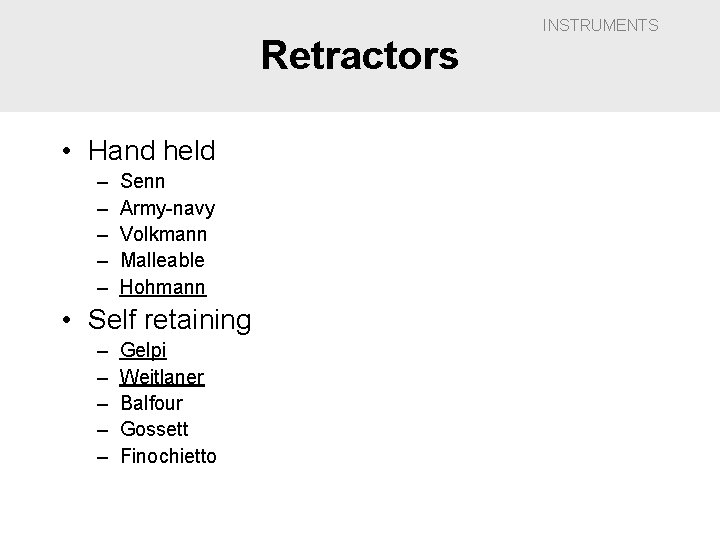Click the dash before Finochietto
Image resolution: width=720 pixels, height=540 pixels.
[103, 456]
